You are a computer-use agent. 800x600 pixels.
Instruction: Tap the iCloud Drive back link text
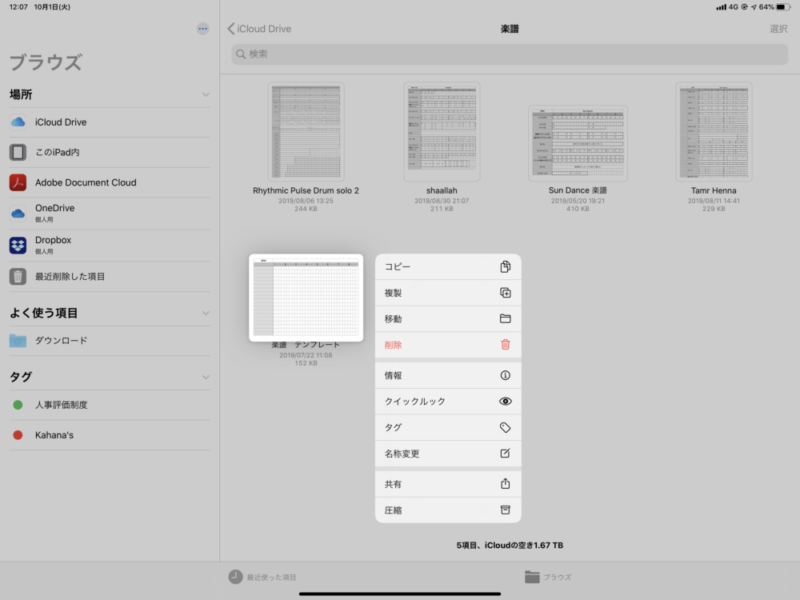pos(264,29)
